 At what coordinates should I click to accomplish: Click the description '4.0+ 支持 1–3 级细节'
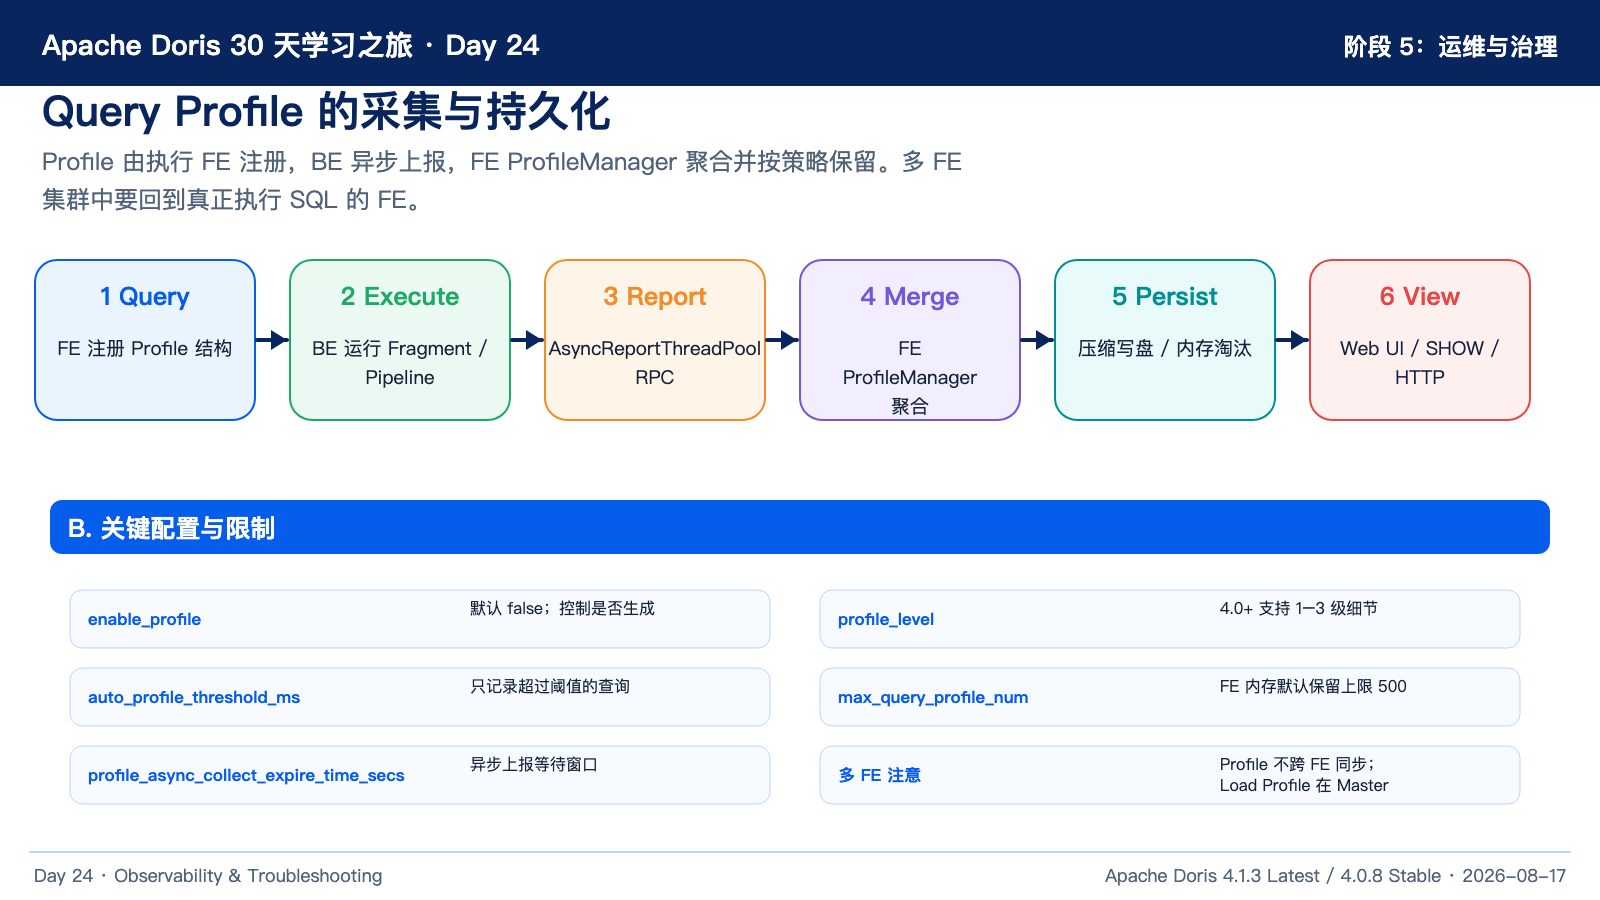point(1298,608)
